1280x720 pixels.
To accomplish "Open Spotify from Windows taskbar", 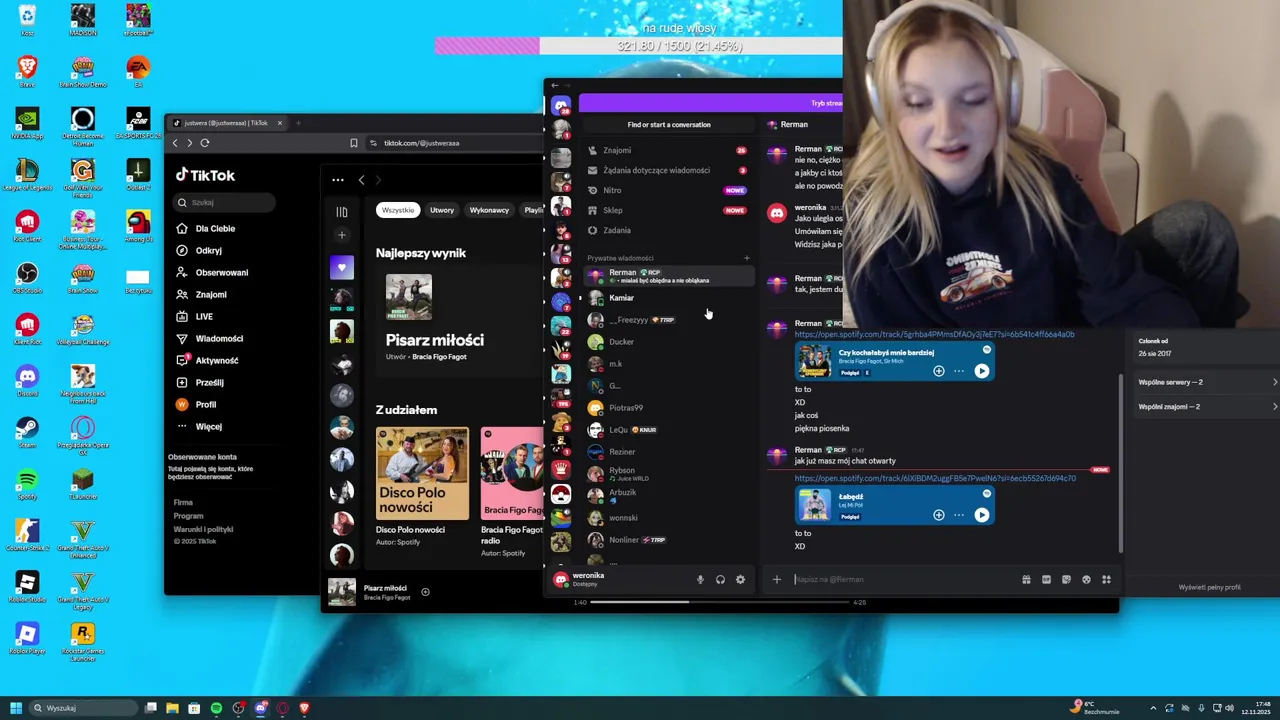I will click(x=216, y=708).
